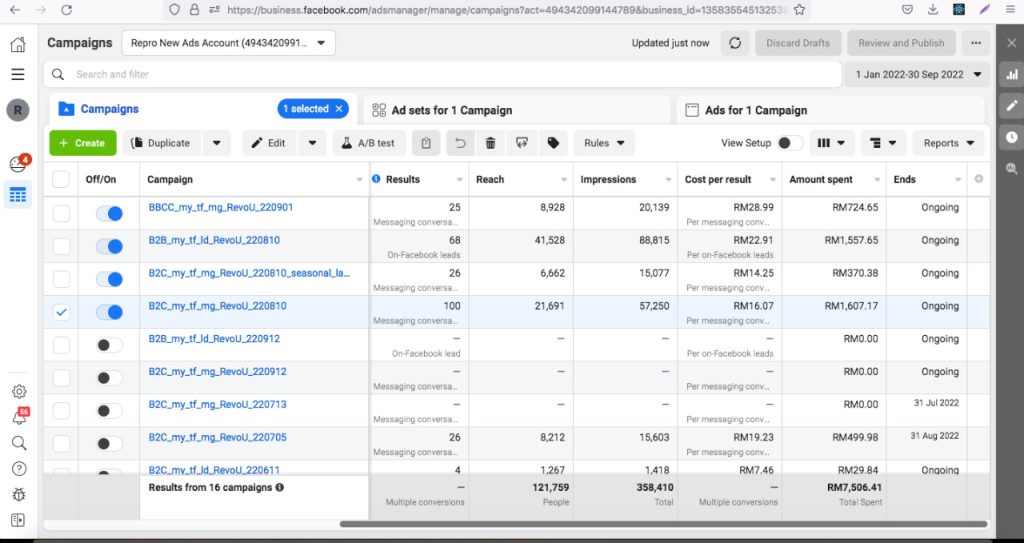Image resolution: width=1024 pixels, height=543 pixels.
Task: Click the export/share icon in toolbar
Action: click(522, 143)
